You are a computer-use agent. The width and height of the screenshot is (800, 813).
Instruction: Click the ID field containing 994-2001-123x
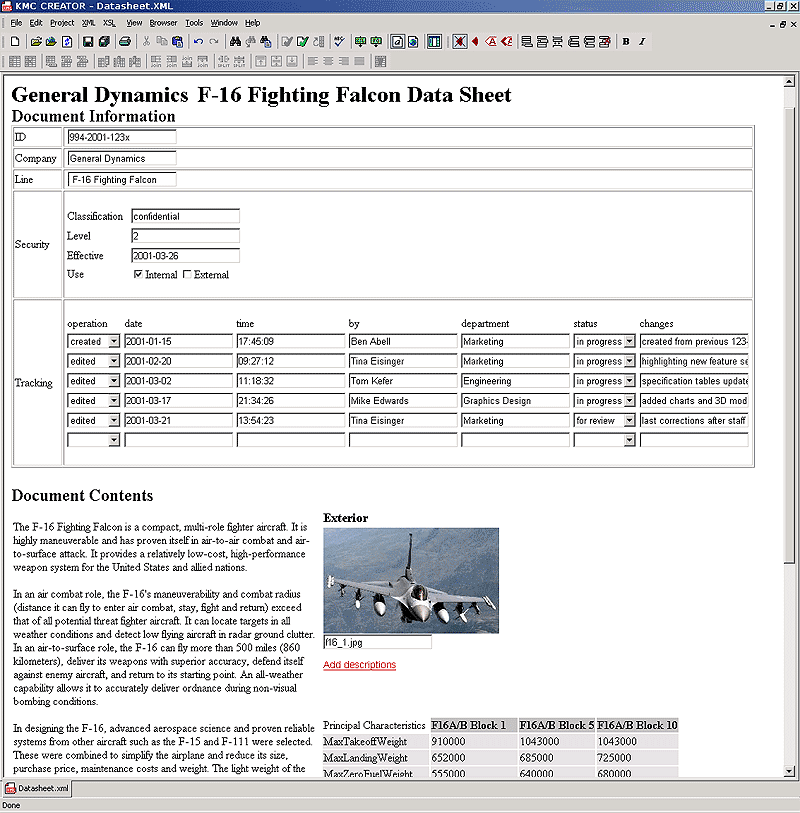122,137
